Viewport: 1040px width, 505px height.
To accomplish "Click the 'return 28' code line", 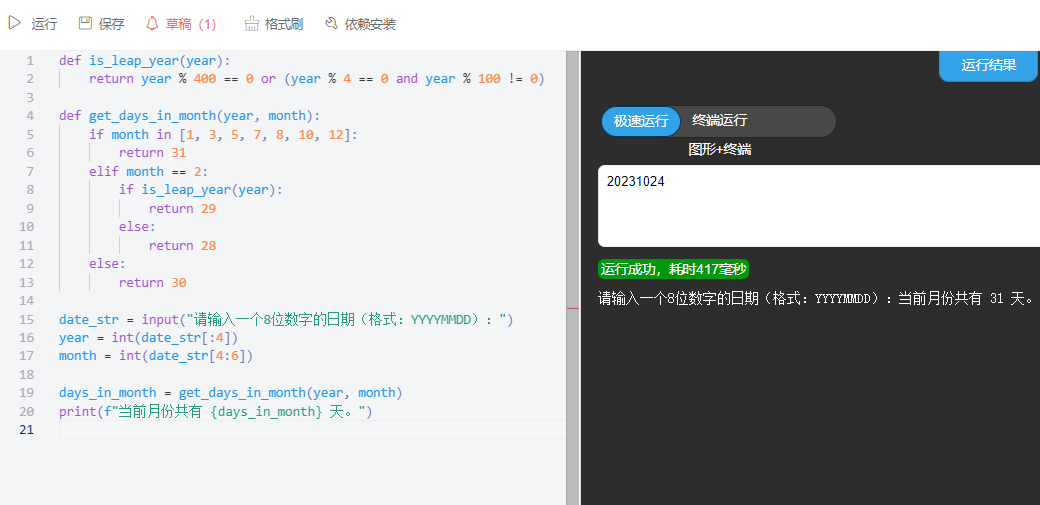I will pos(182,246).
